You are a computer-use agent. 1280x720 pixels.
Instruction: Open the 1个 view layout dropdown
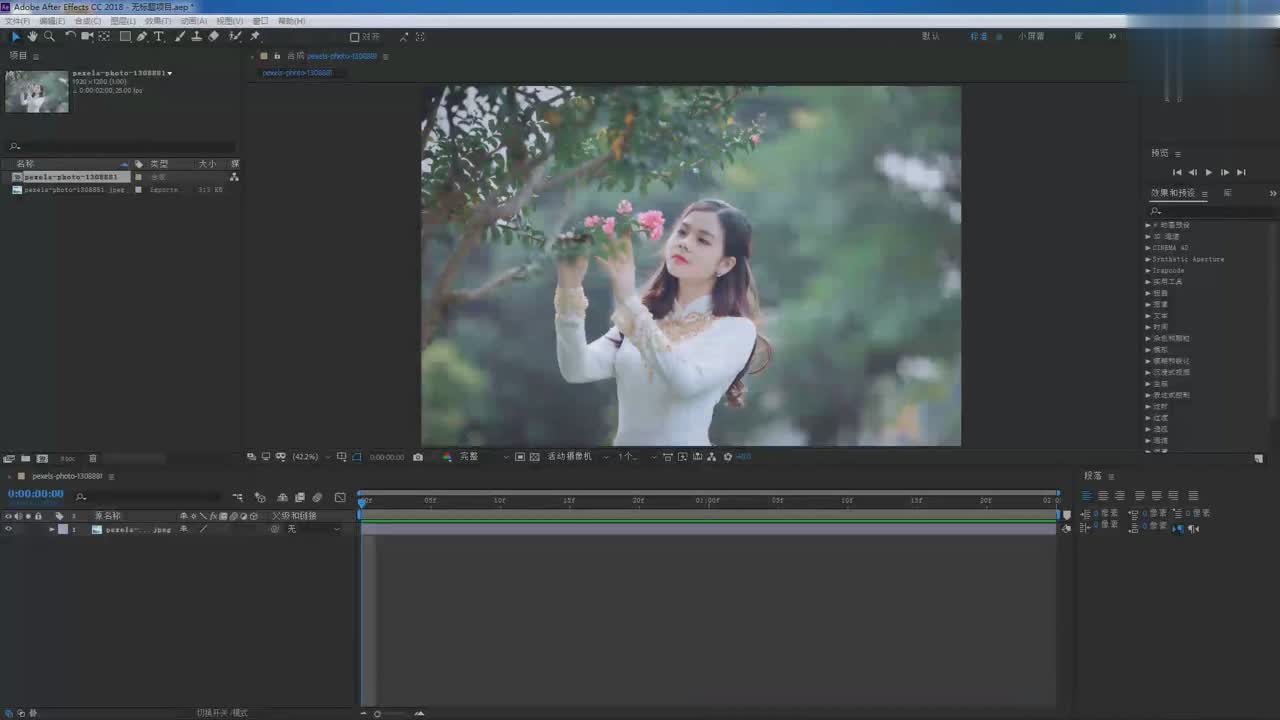click(636, 457)
